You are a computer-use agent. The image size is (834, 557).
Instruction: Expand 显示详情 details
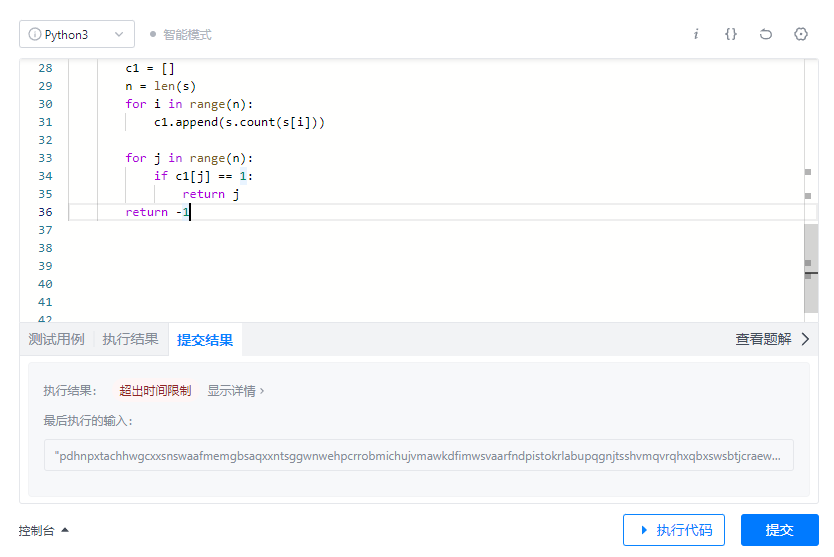click(x=236, y=391)
